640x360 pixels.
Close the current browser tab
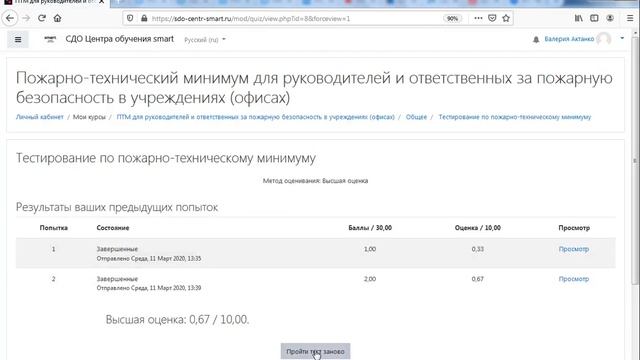click(x=102, y=2)
